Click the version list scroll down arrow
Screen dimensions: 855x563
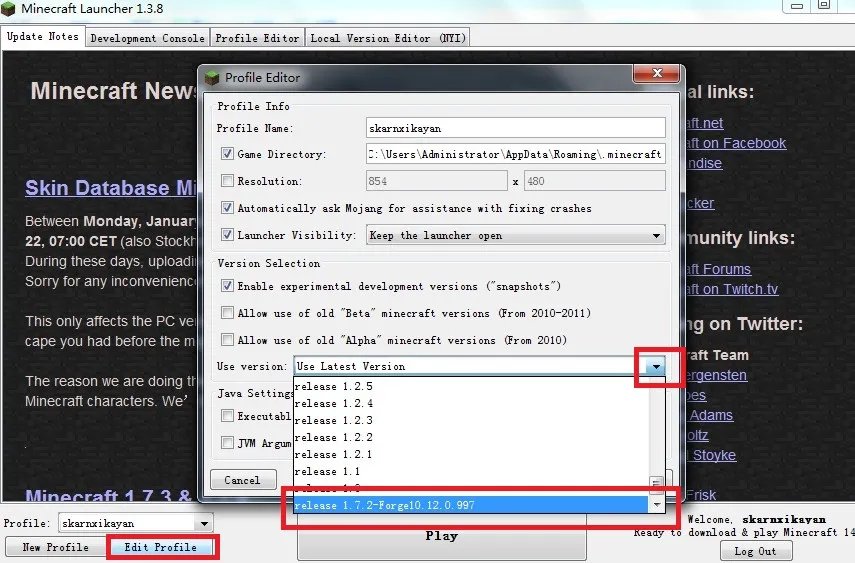(657, 505)
